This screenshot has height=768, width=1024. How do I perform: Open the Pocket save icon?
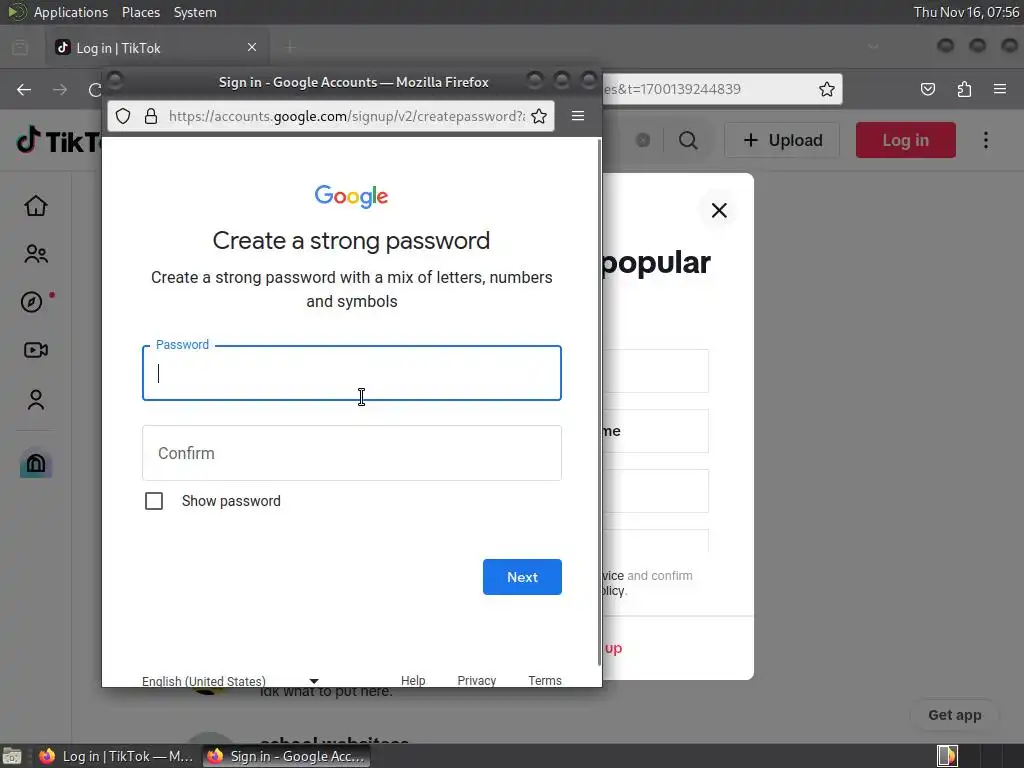coord(927,89)
